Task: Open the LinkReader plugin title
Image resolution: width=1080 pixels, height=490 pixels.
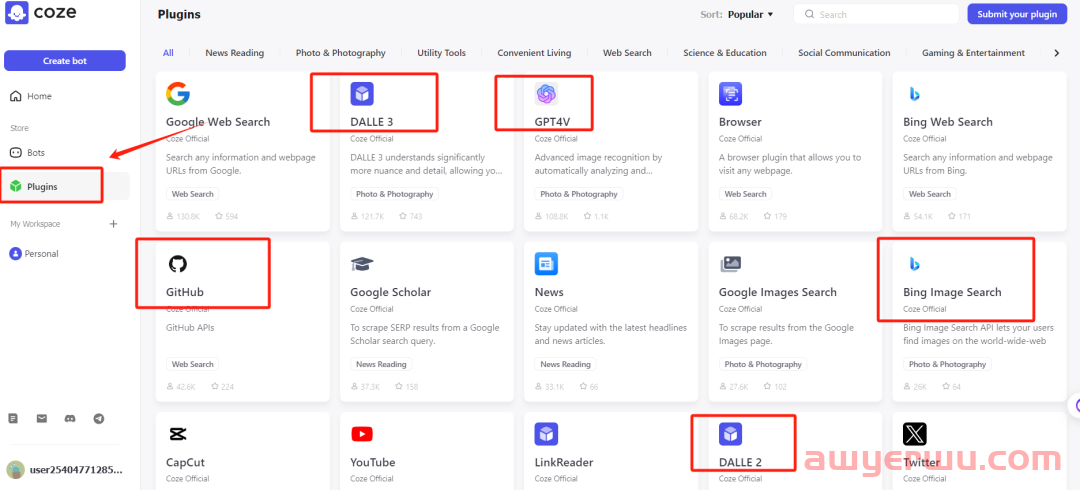Action: coord(564,462)
